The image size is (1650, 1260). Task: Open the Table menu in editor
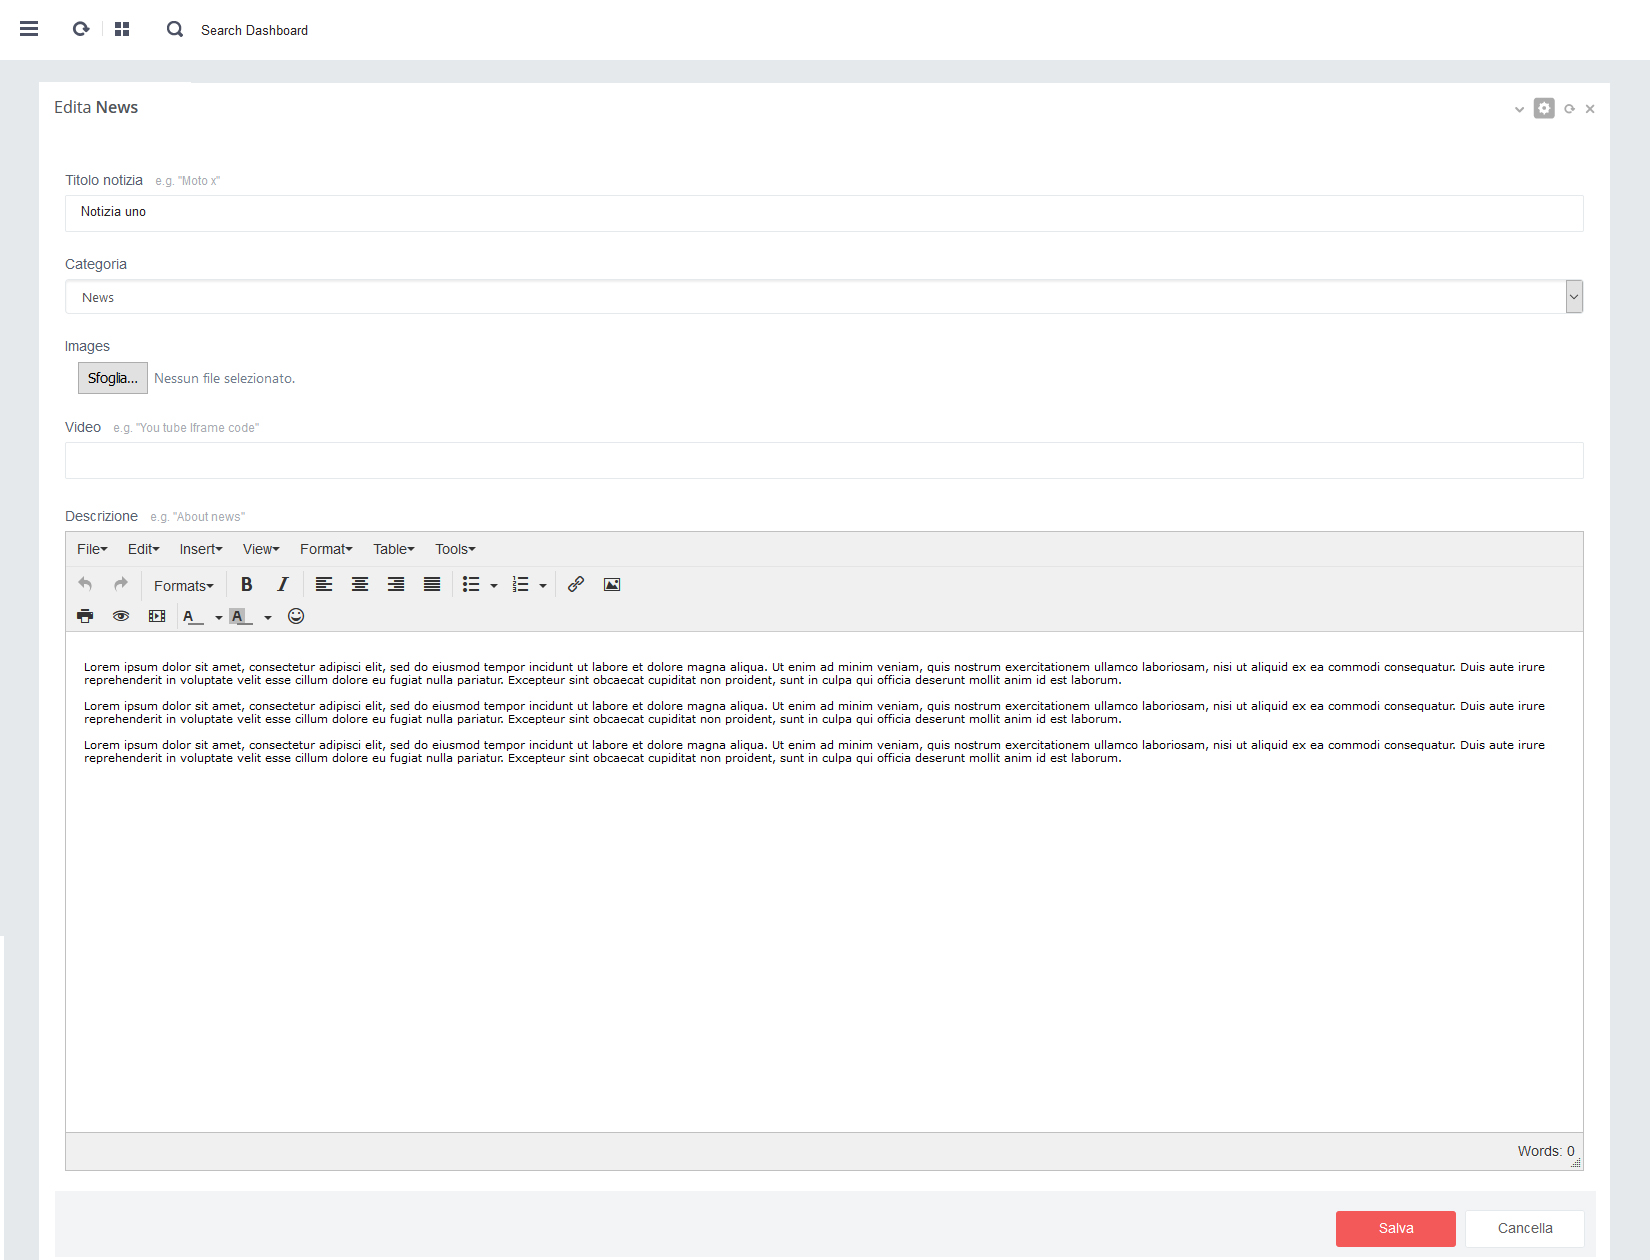393,549
